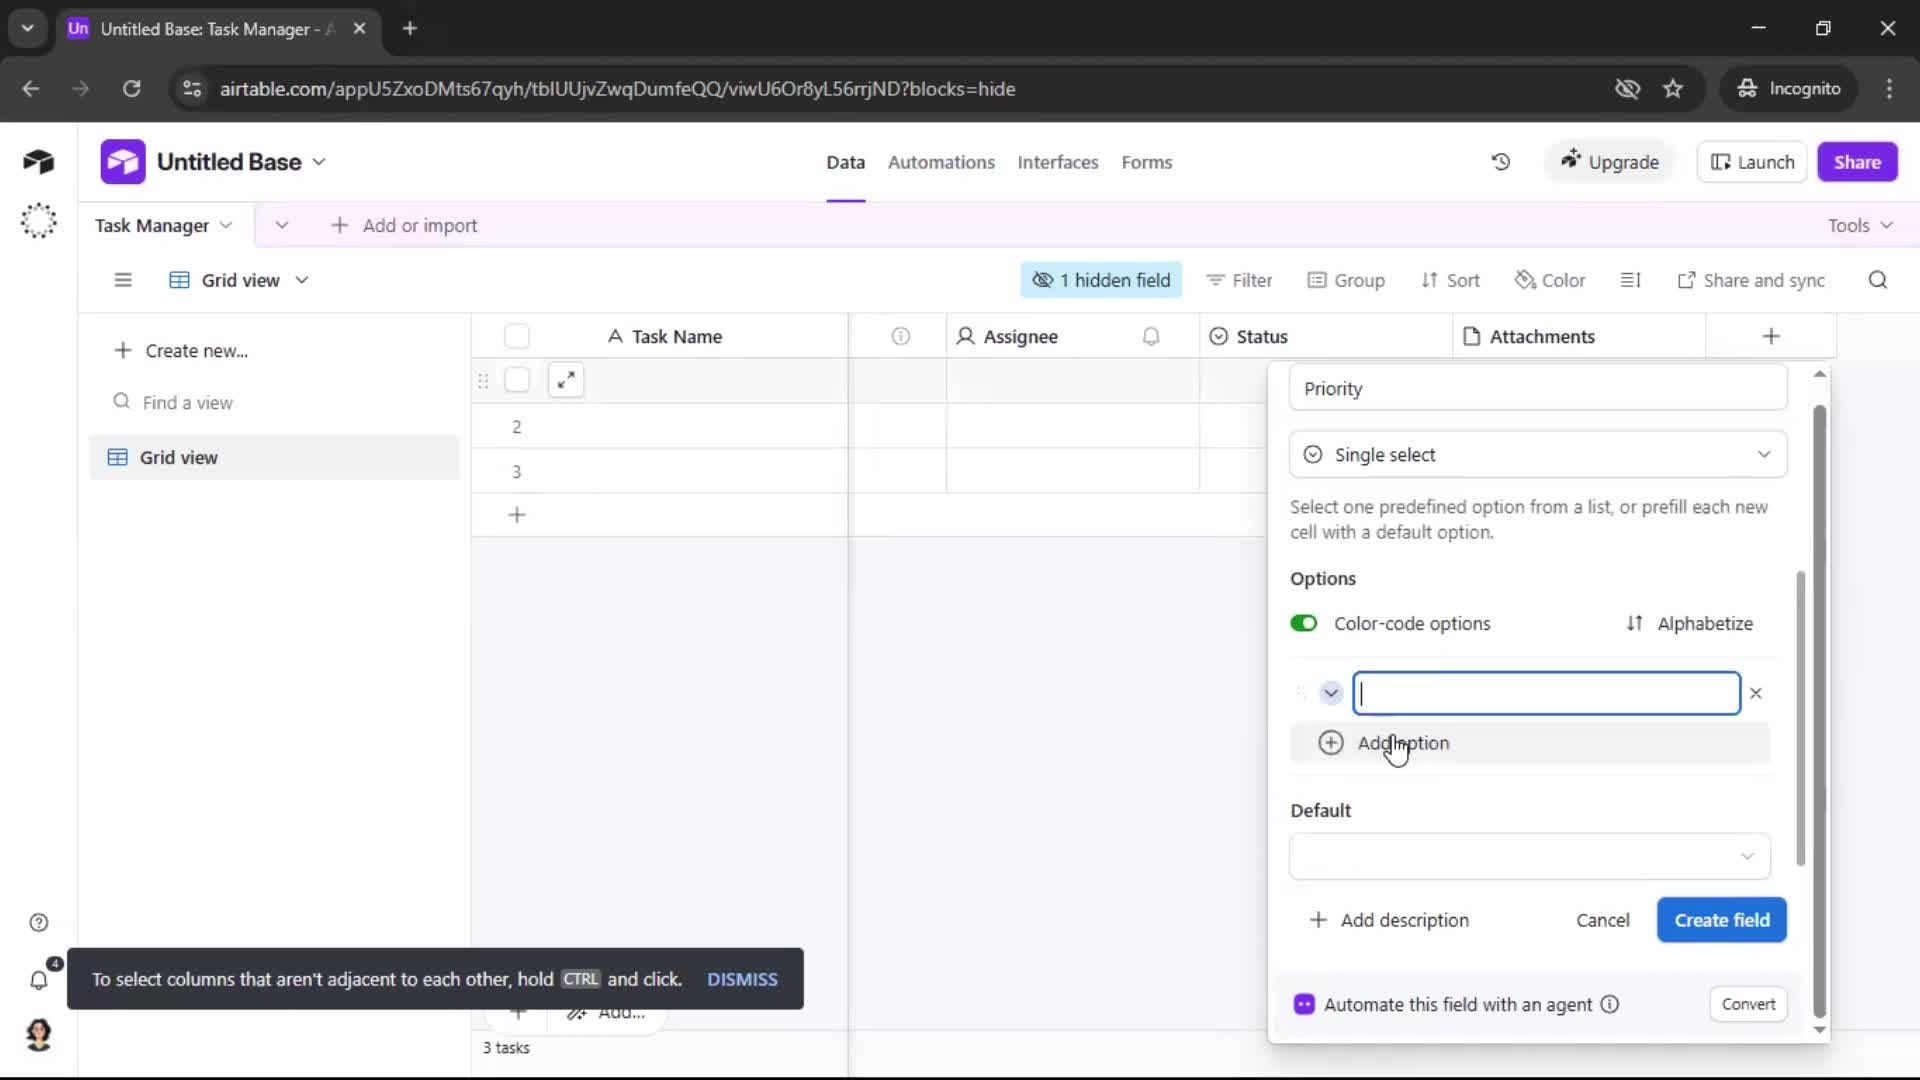
Task: Expand record 1 arrow icon
Action: tap(566, 380)
